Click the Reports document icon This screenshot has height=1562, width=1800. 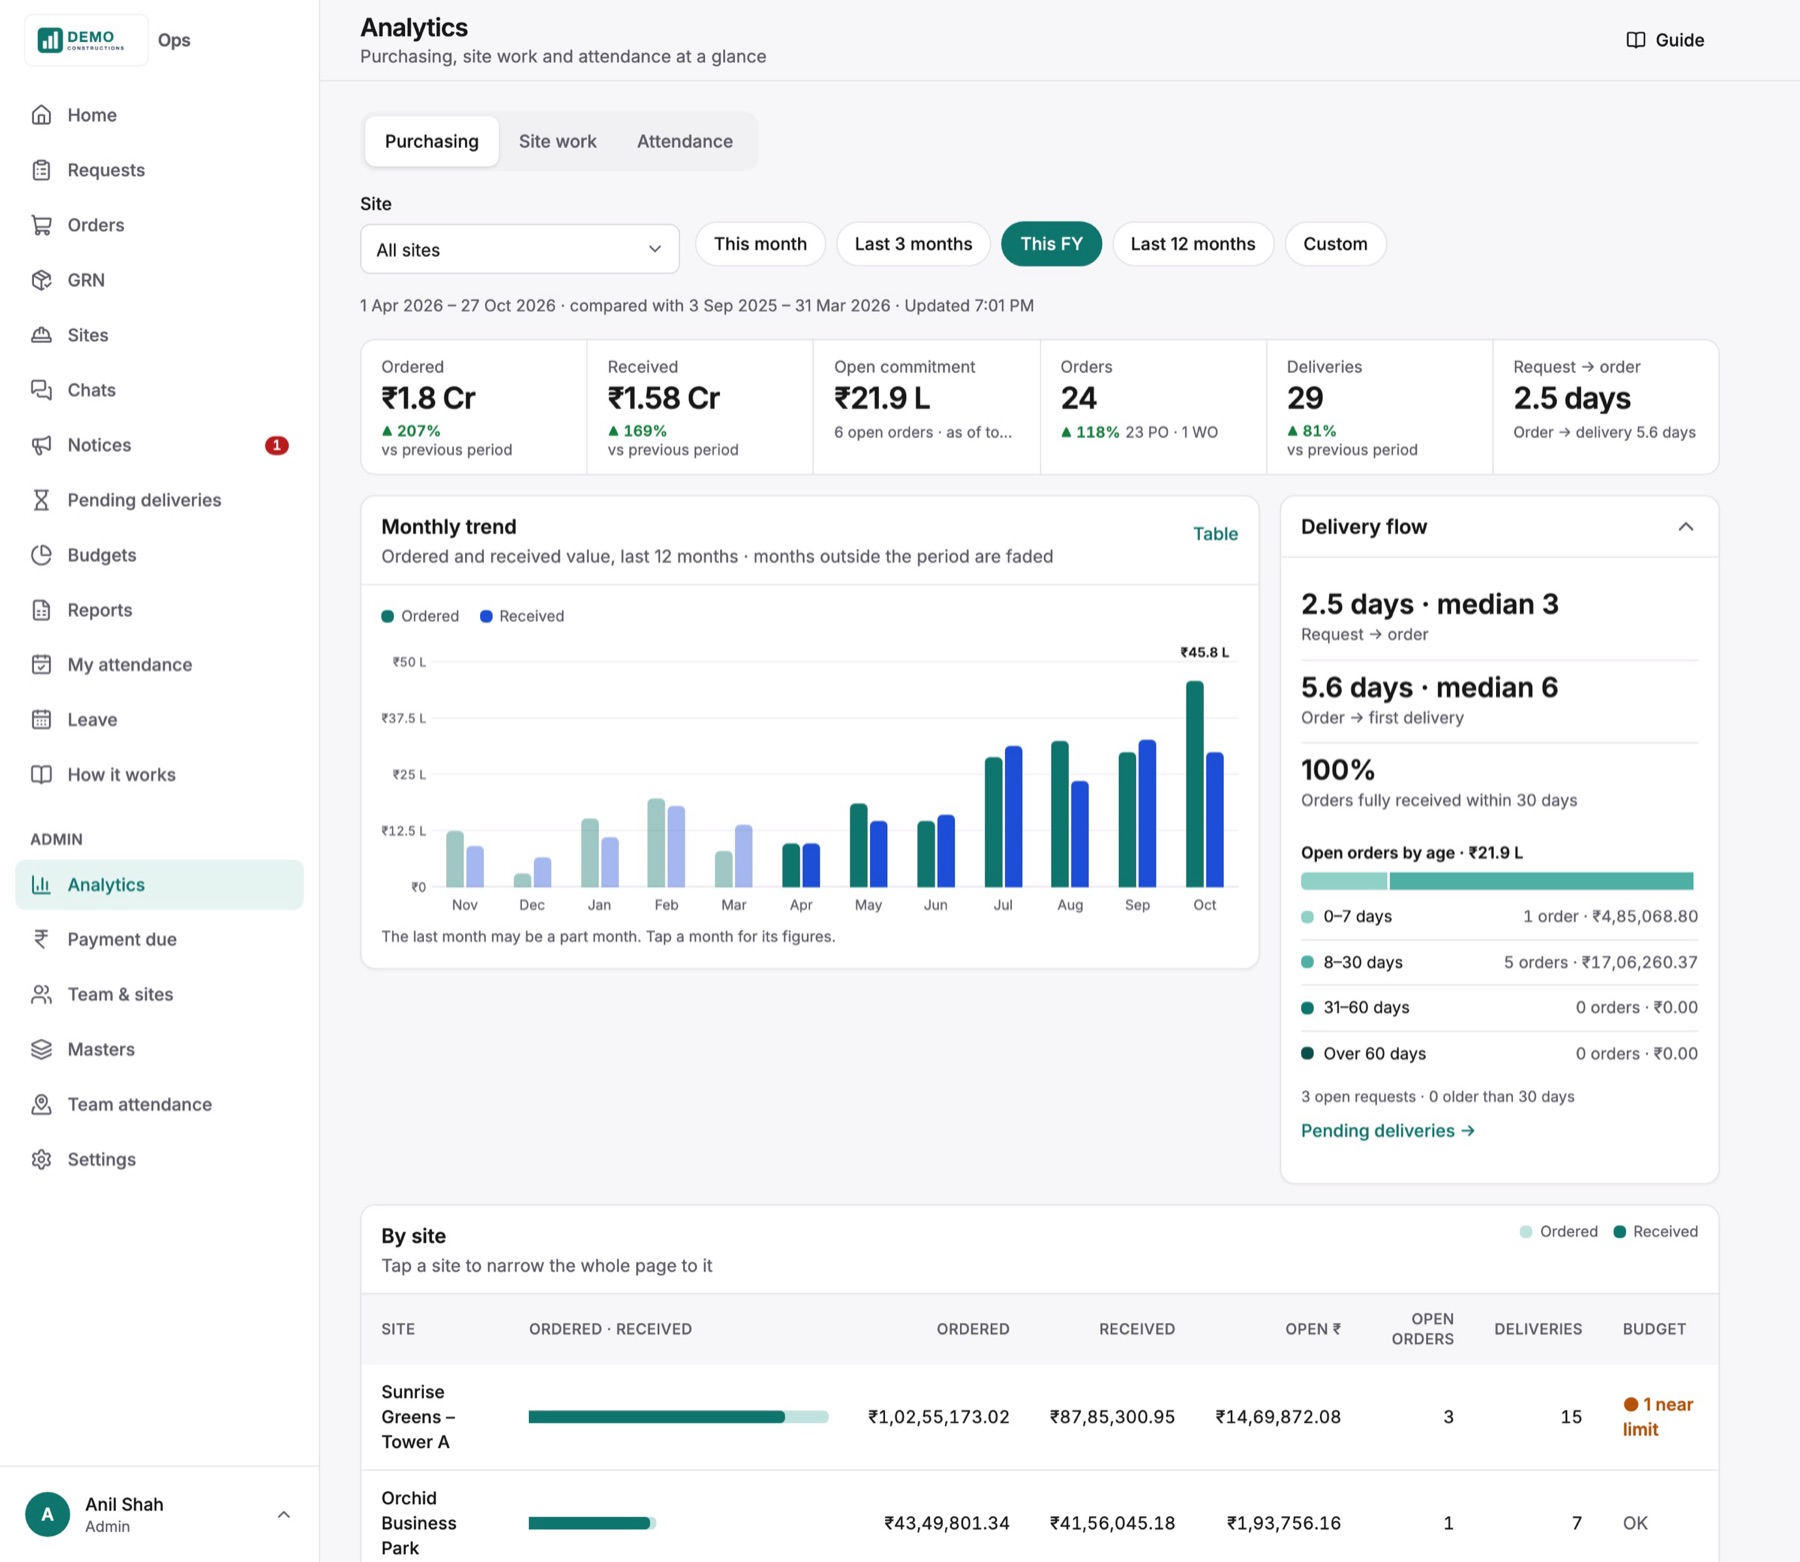[x=41, y=610]
